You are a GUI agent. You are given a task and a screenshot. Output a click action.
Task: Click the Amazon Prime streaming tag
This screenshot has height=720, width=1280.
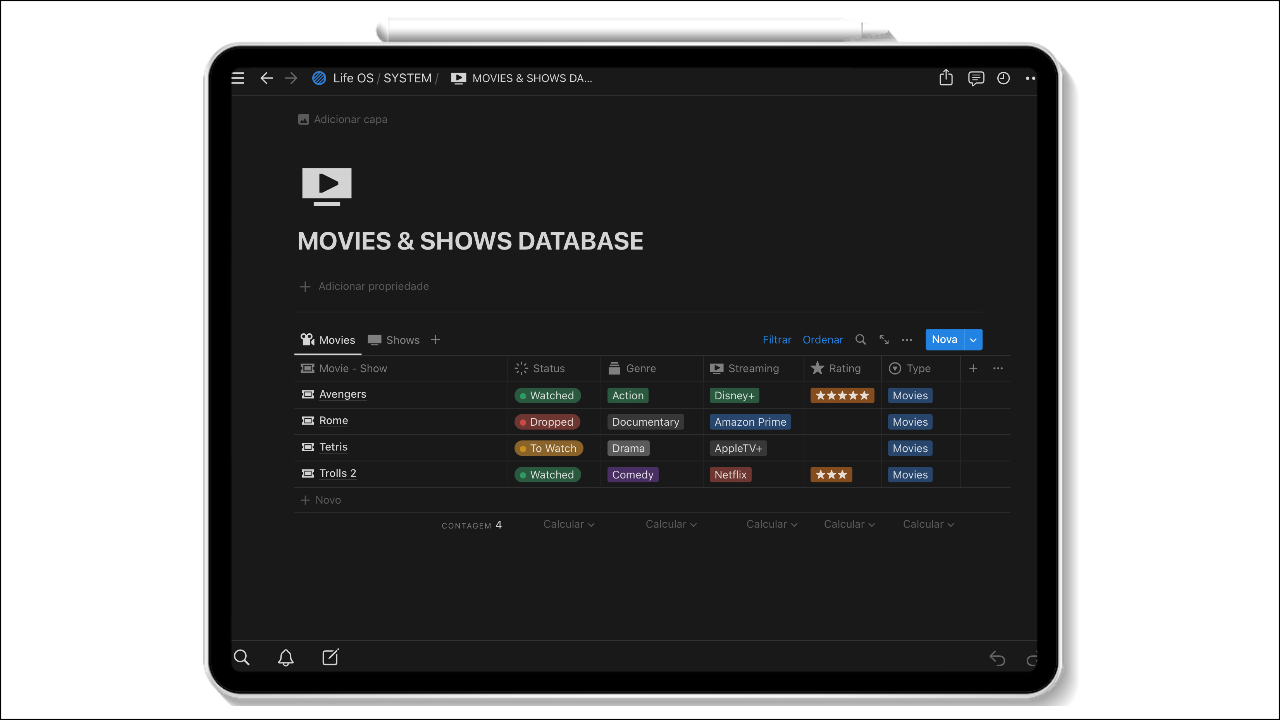(x=751, y=422)
